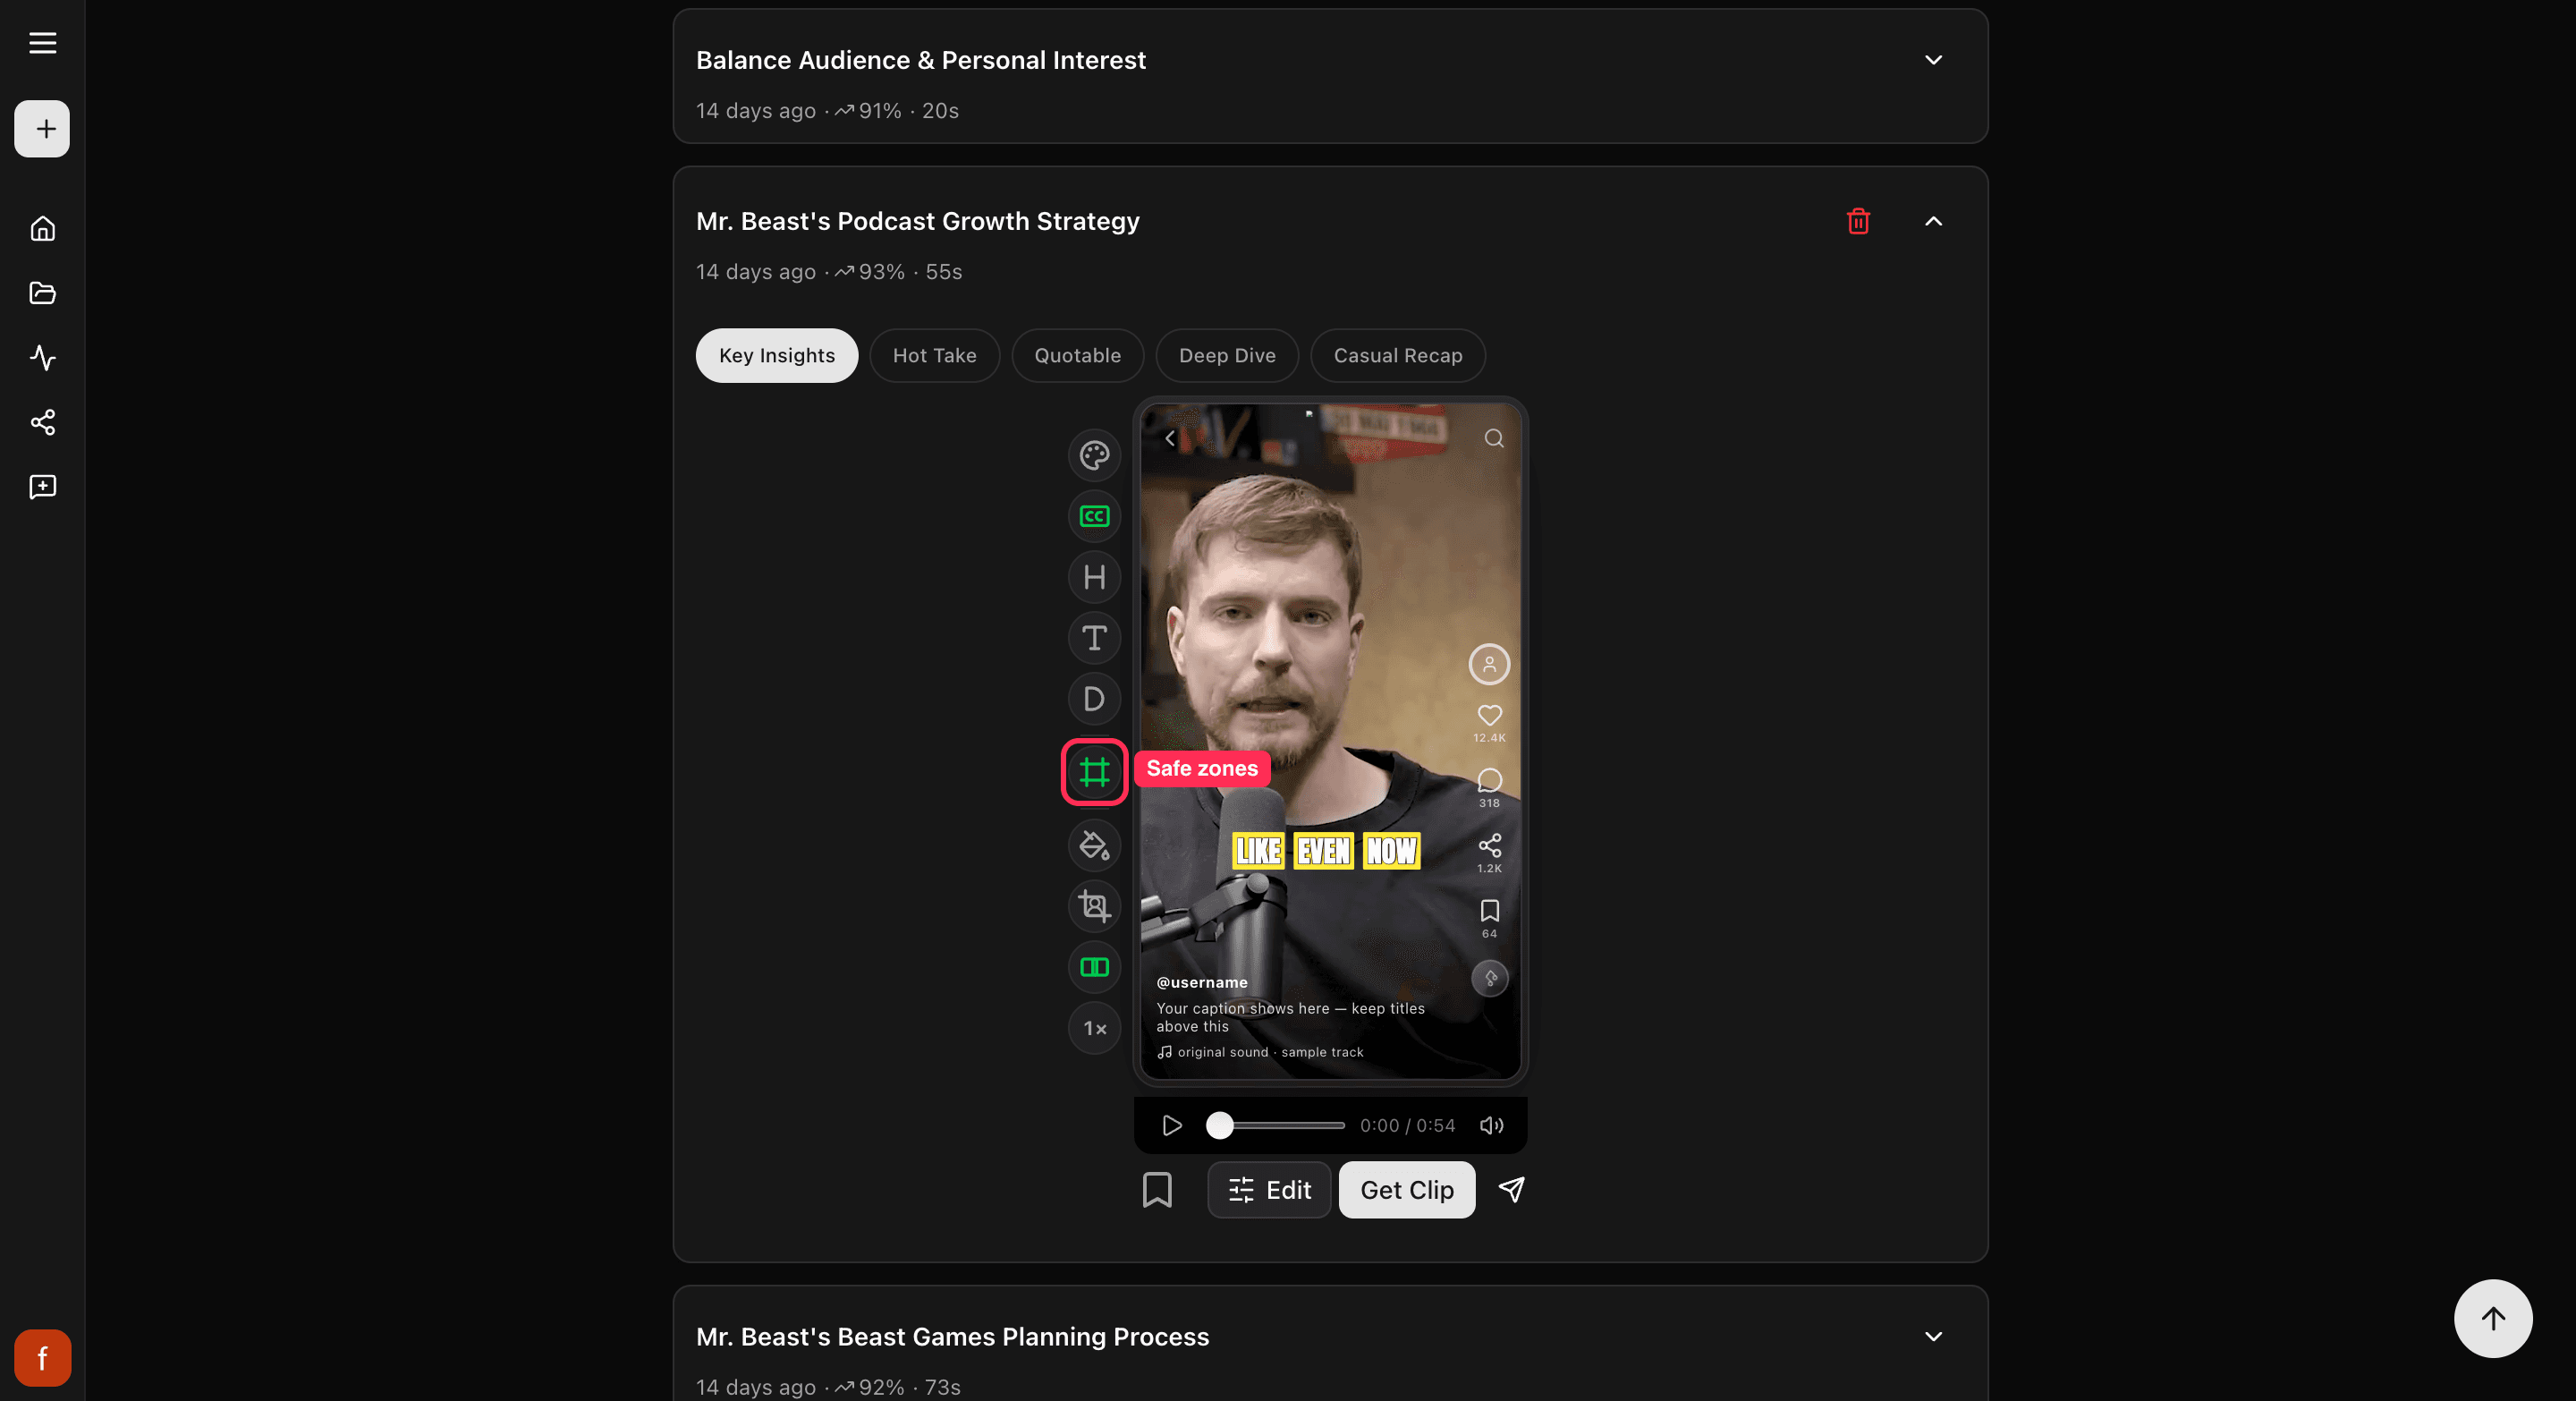
Task: Click bookmark icon showing 64
Action: (1489, 911)
